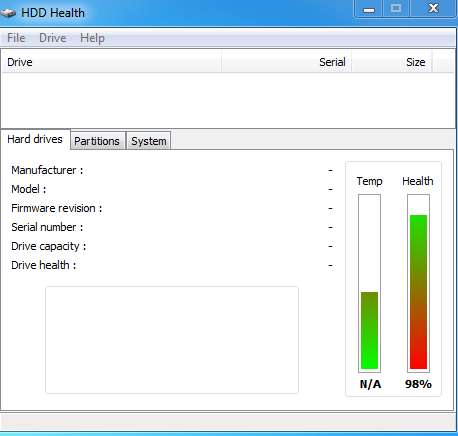The width and height of the screenshot is (458, 436).
Task: Minimize the HDD Health window
Action: coord(368,9)
